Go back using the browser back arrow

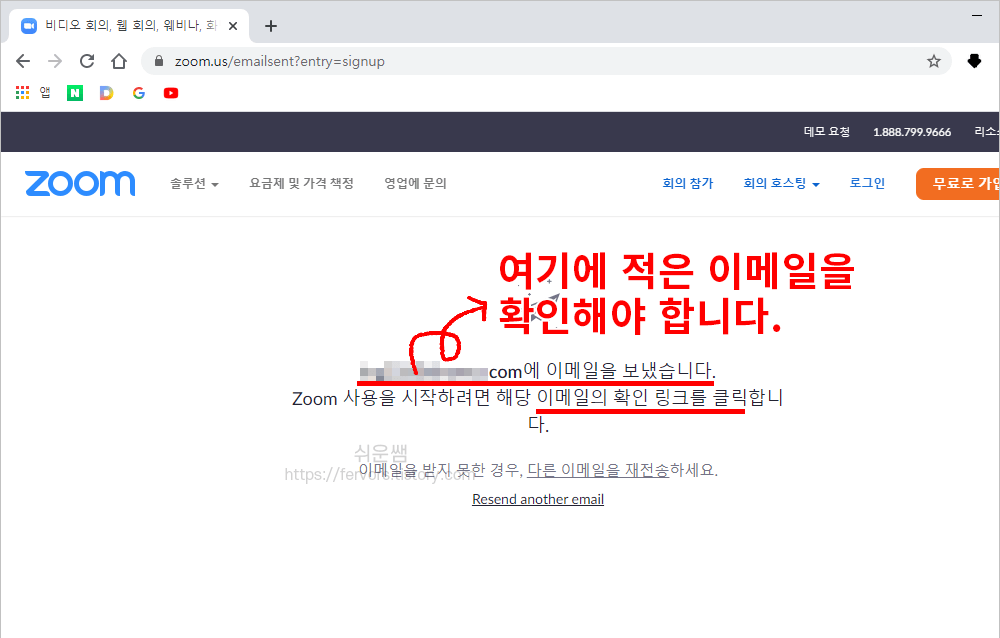23,61
